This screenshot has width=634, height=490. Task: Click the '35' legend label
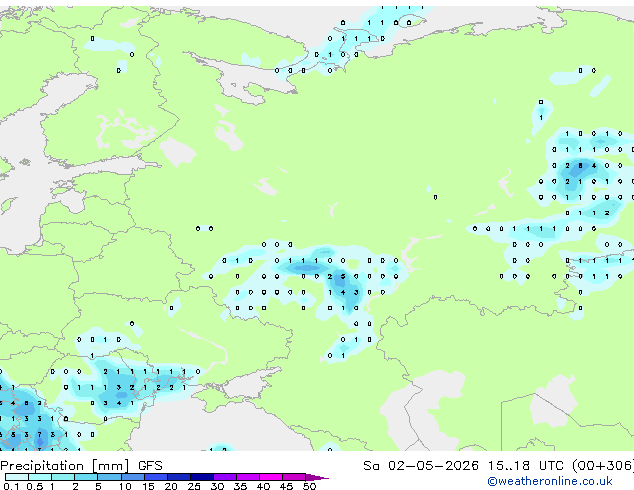tap(241, 486)
